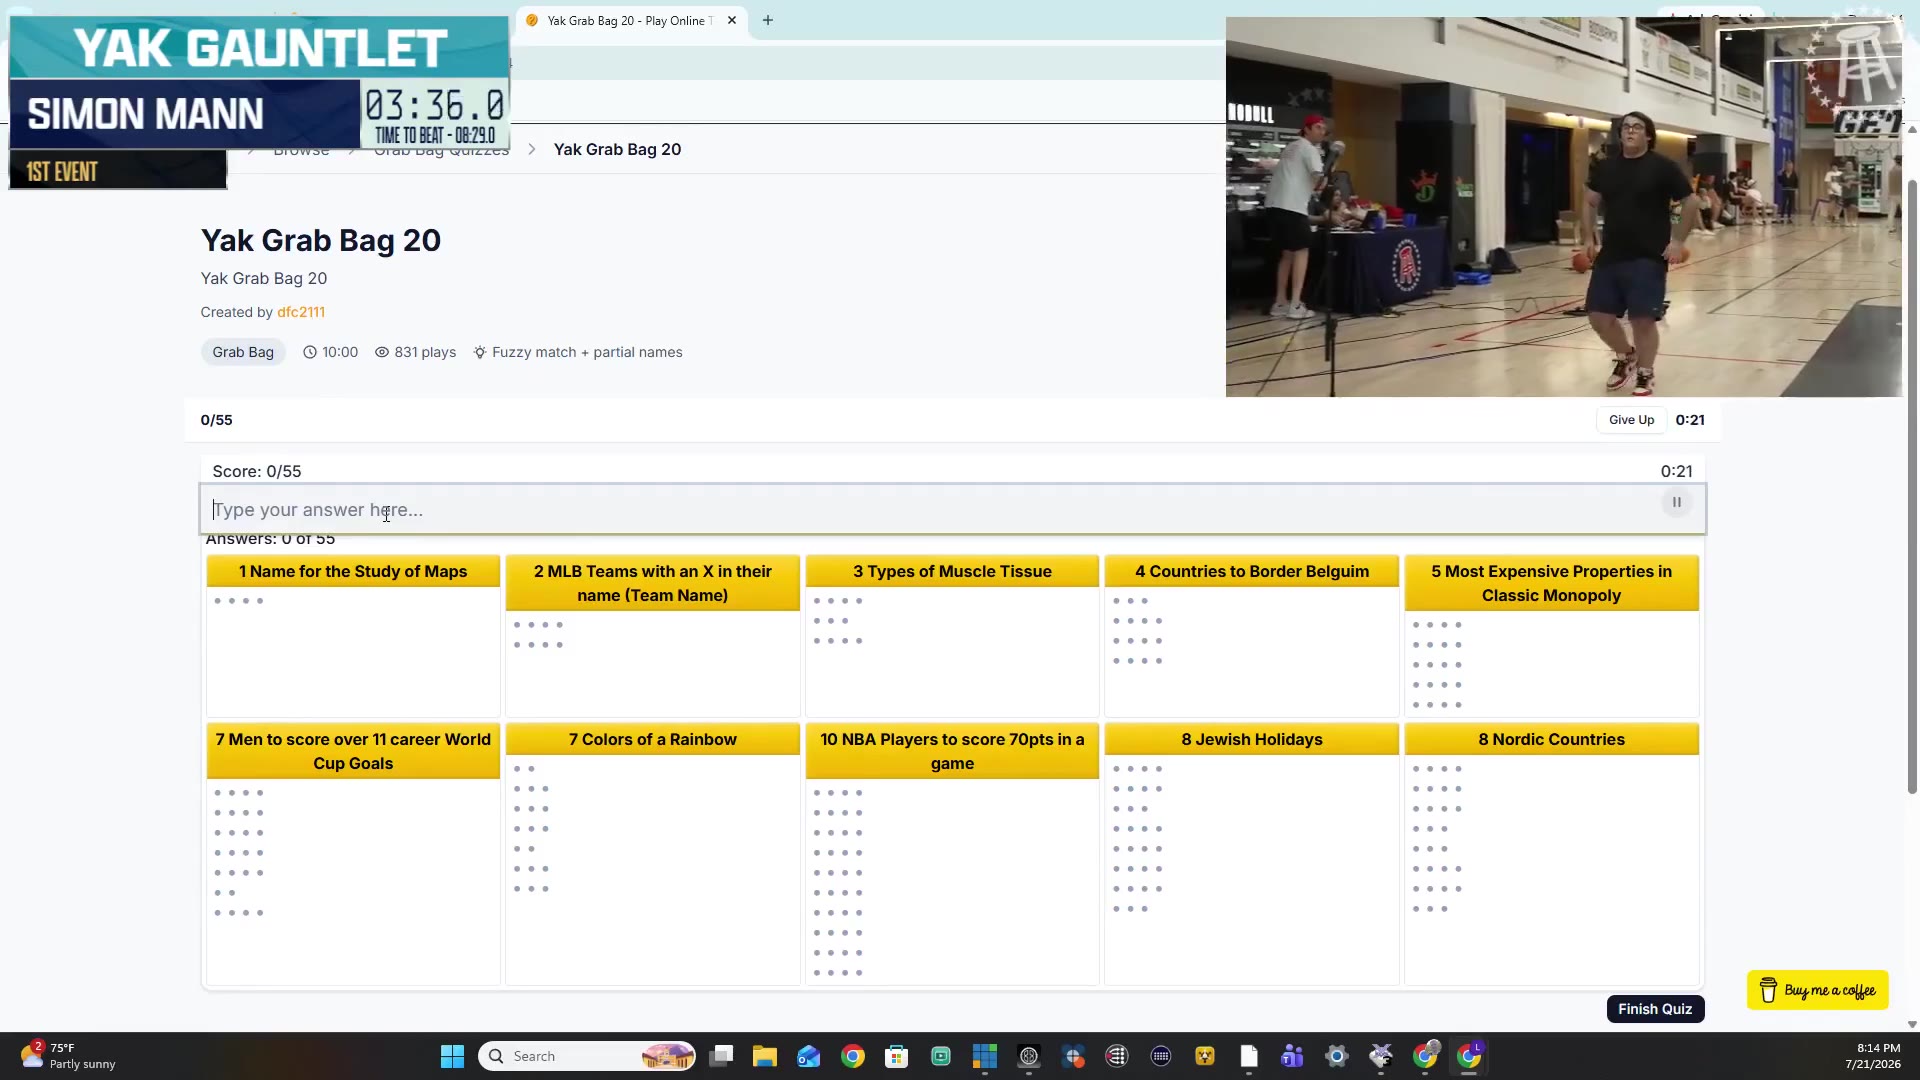Select '3 Types of Muscle Tissue' header
Viewport: 1920px width, 1080px height.
(952, 571)
